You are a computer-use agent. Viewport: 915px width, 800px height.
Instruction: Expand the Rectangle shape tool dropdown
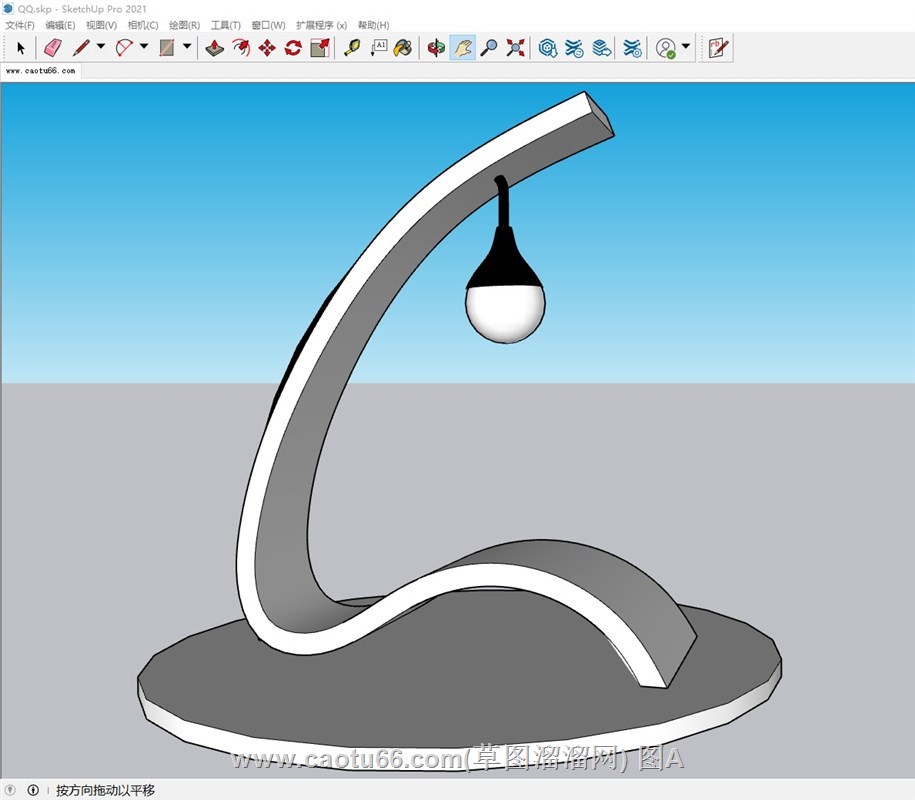click(x=187, y=47)
